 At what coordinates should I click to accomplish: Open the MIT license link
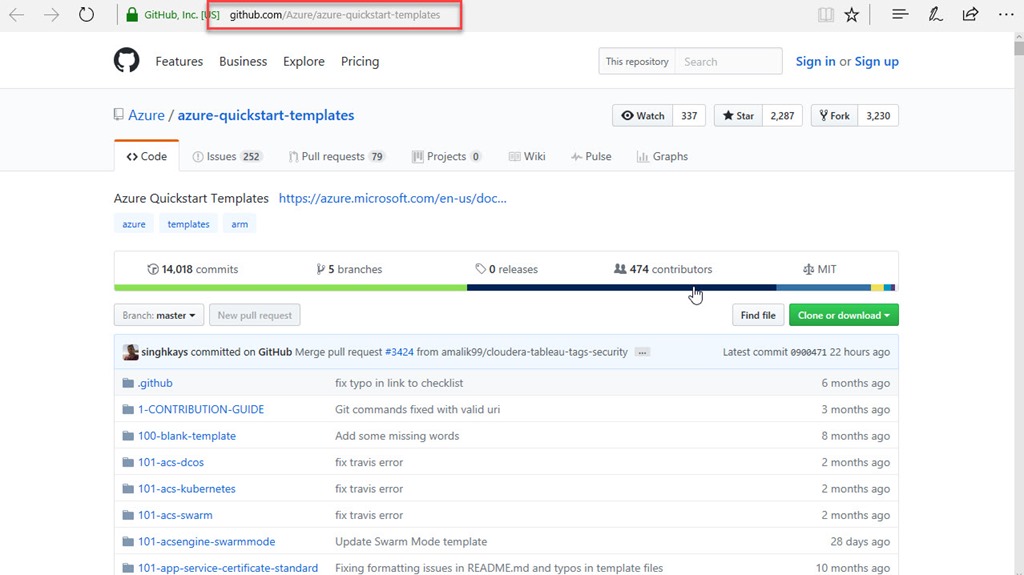820,269
